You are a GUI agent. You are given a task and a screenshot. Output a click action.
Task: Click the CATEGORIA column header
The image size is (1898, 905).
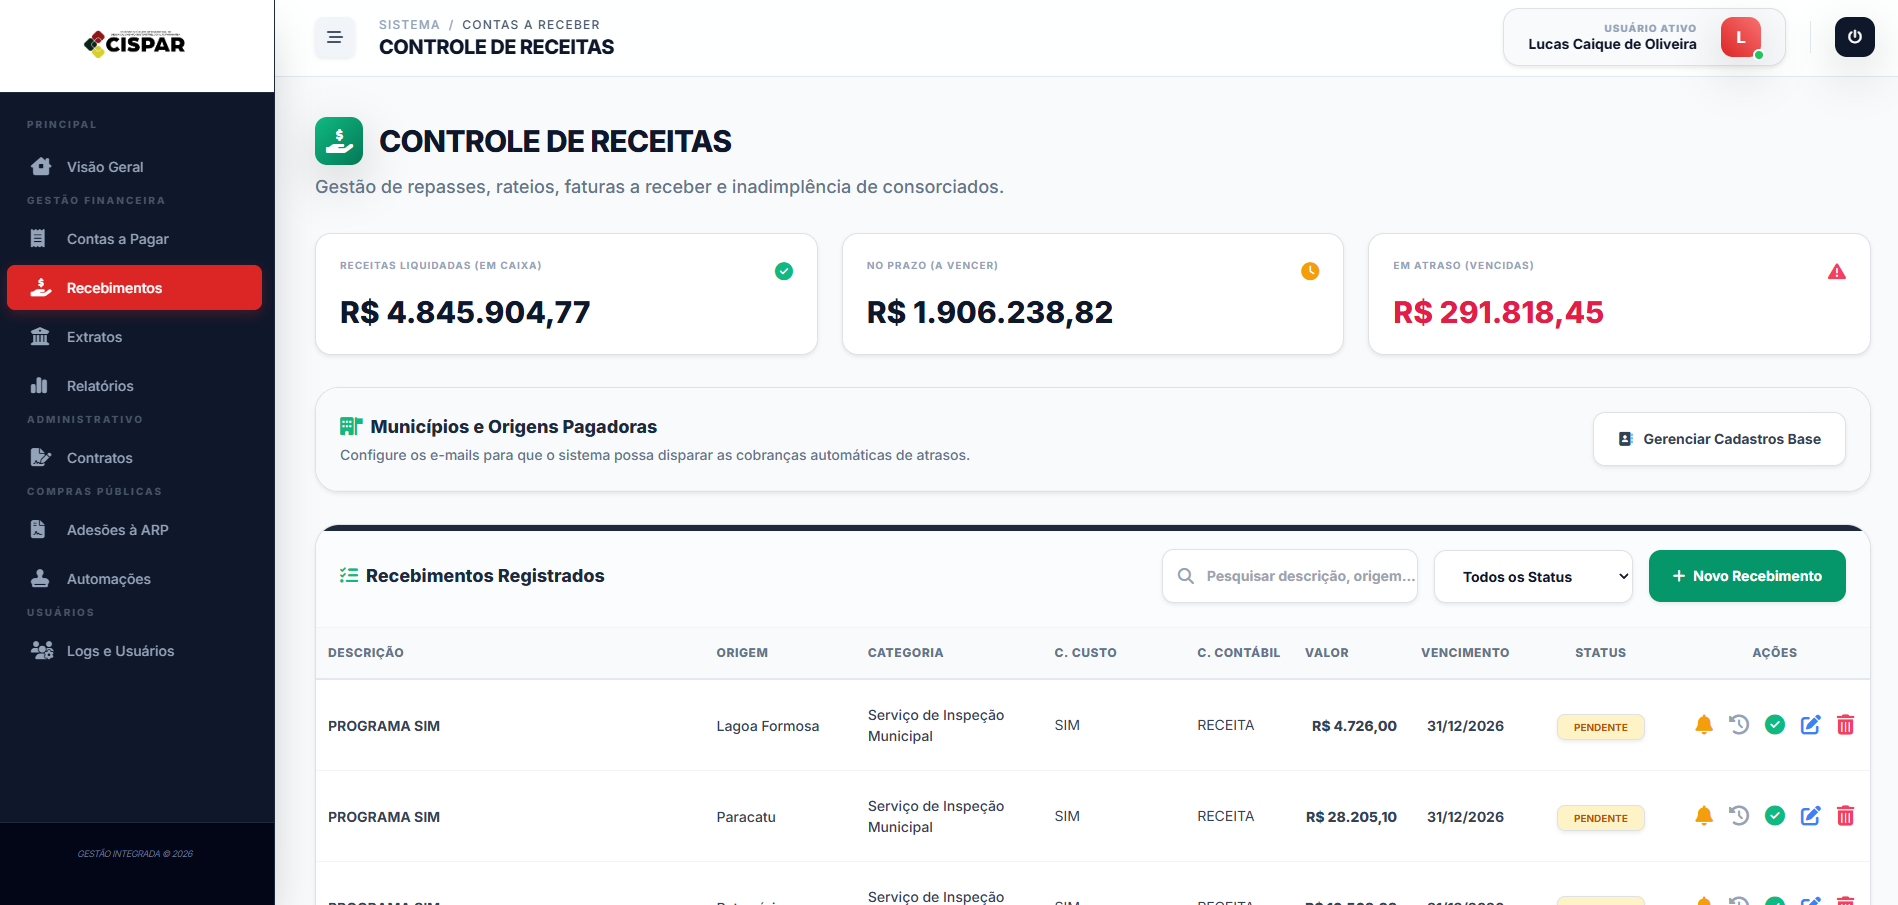click(905, 653)
